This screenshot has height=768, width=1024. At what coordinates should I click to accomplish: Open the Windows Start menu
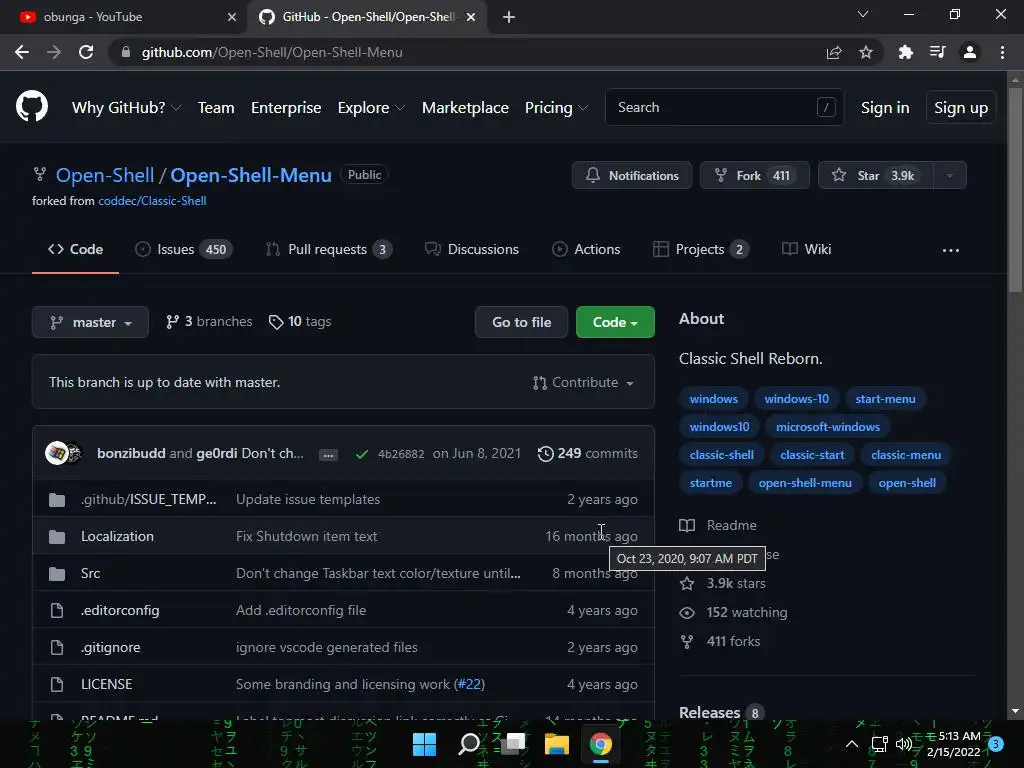[424, 744]
